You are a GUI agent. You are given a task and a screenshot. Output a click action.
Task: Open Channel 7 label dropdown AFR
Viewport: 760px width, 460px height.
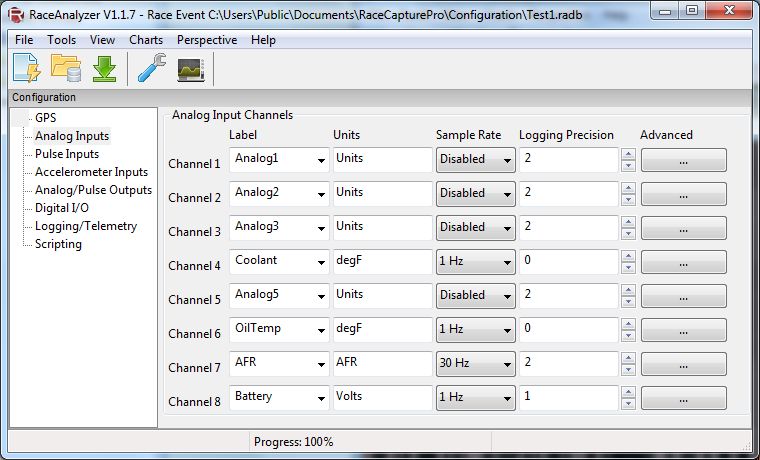[x=279, y=363]
